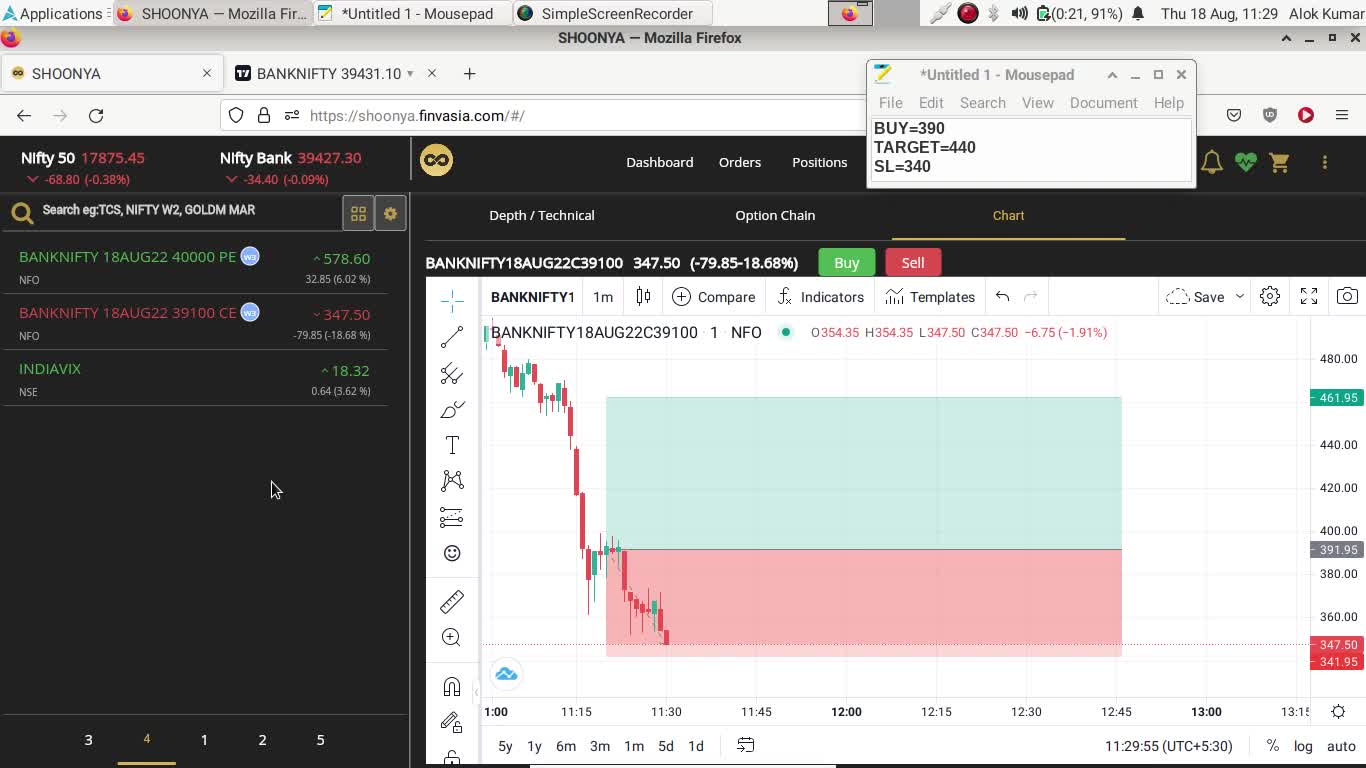The image size is (1366, 768).
Task: Switch to SimpleScreenRecorder in taskbar
Action: pos(612,14)
